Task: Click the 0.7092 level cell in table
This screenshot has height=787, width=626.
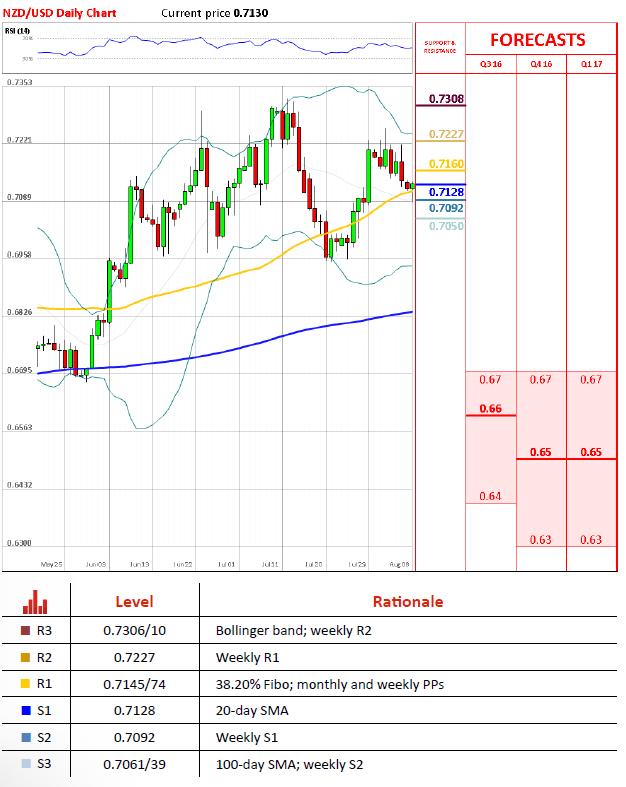Action: click(135, 738)
